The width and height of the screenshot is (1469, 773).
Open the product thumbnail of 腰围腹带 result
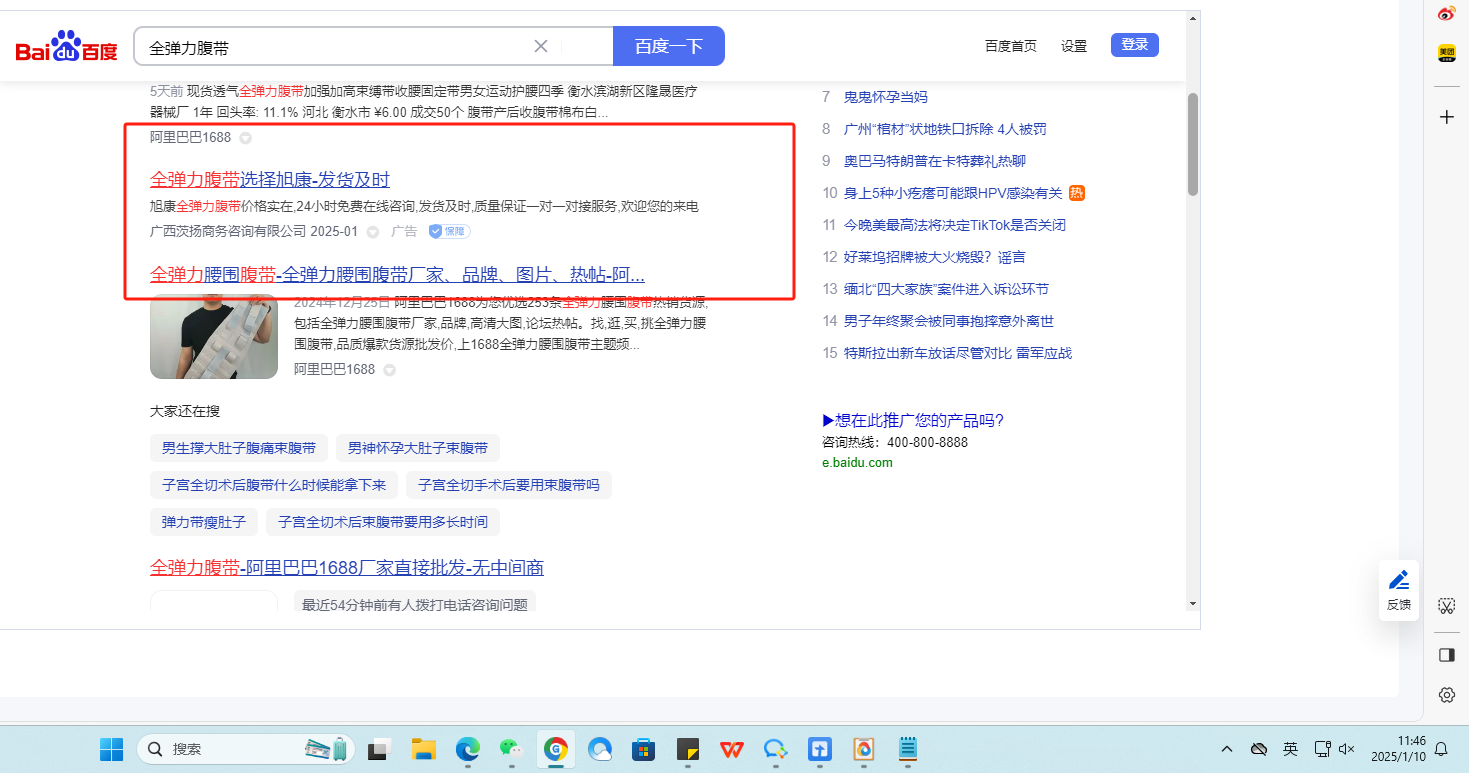coord(214,337)
